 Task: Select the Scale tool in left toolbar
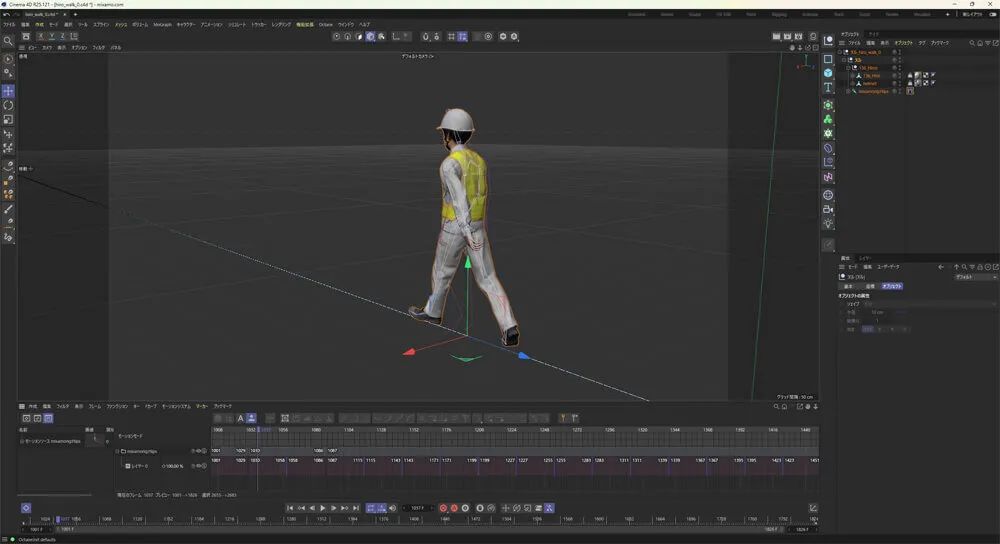8,119
